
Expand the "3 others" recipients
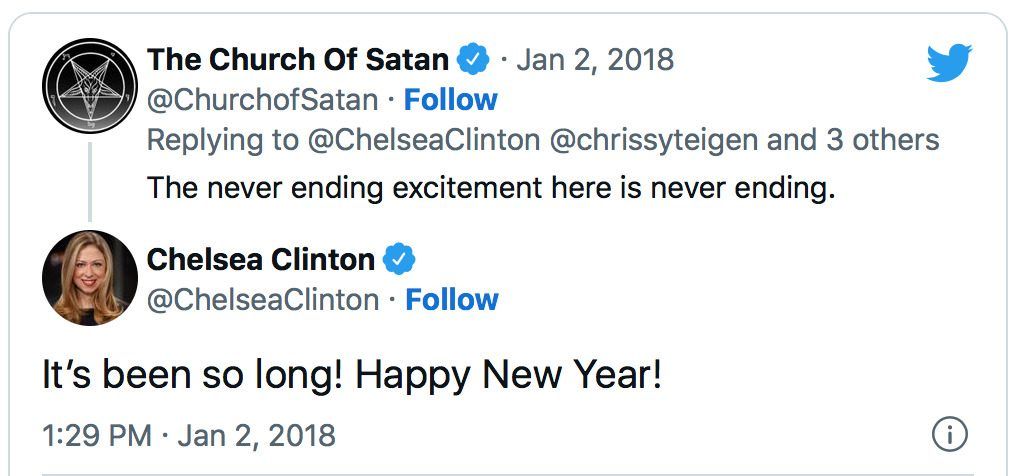[x=882, y=140]
